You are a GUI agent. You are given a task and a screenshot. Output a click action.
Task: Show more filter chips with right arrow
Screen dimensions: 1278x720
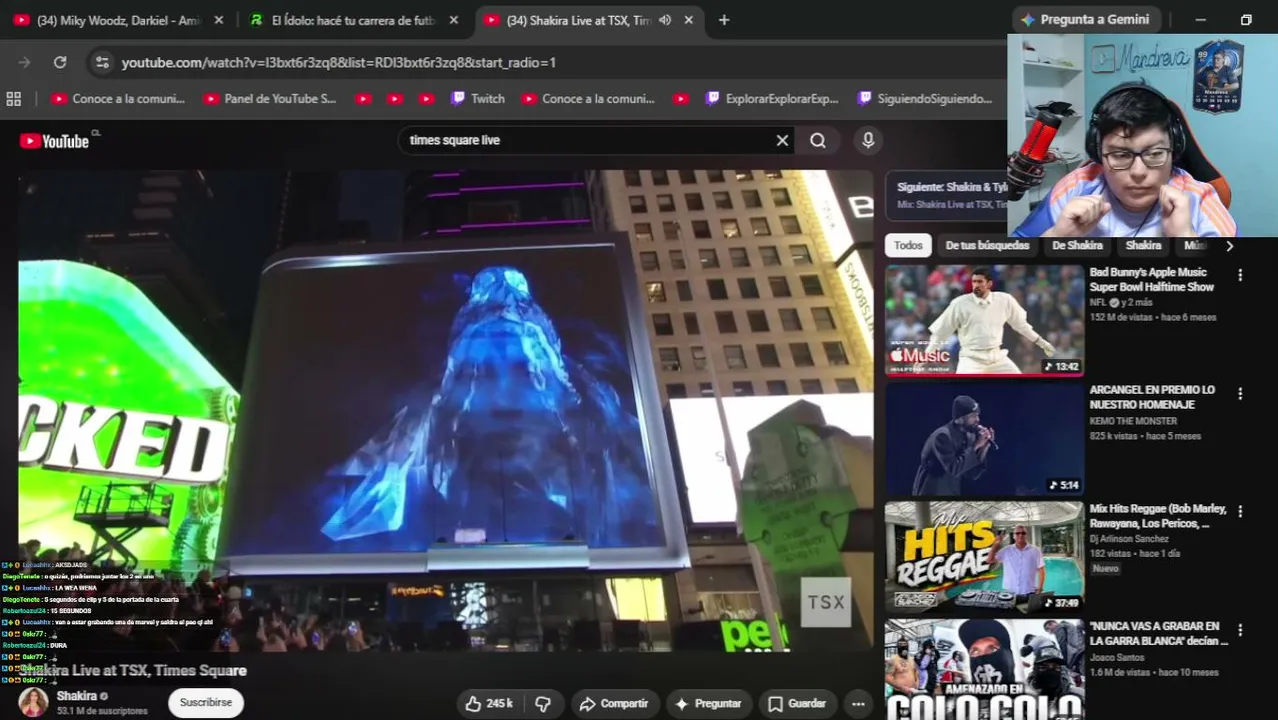(x=1229, y=245)
